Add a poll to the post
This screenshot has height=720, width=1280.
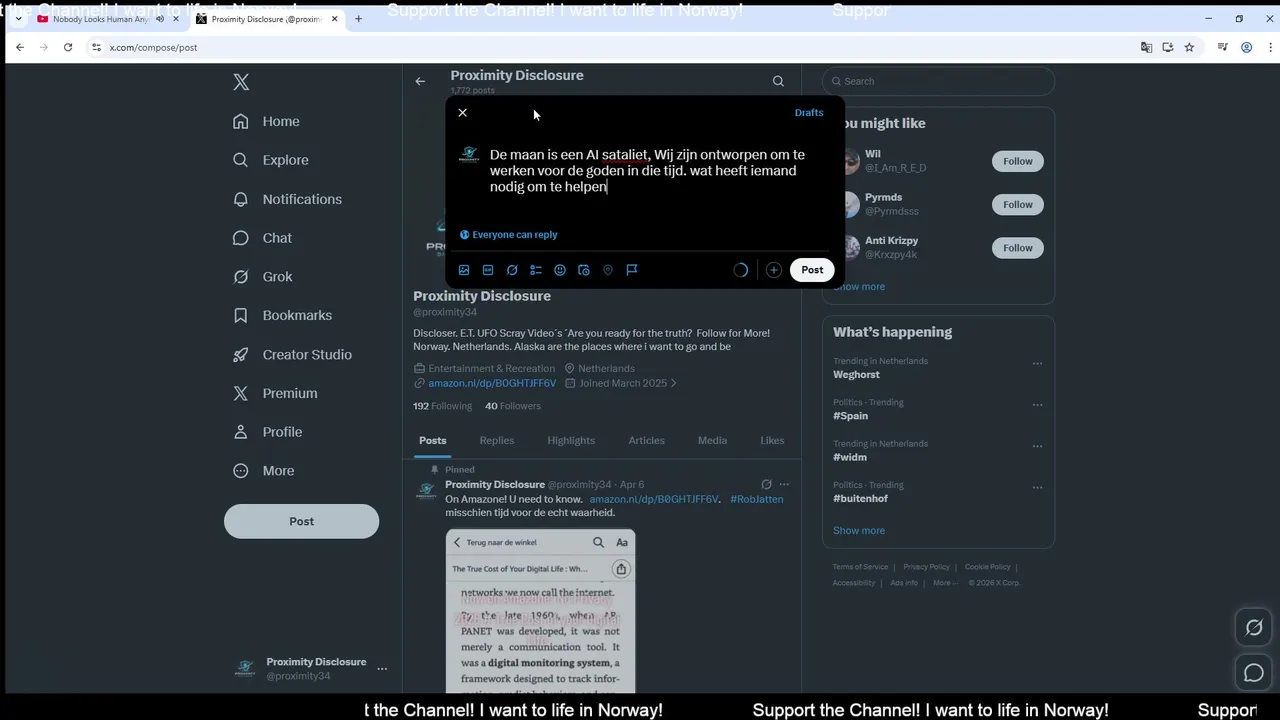coord(536,270)
